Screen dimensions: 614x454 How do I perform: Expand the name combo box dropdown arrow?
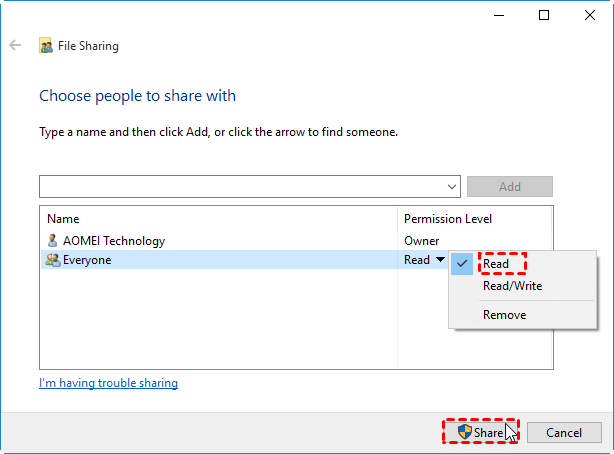pyautogui.click(x=453, y=187)
